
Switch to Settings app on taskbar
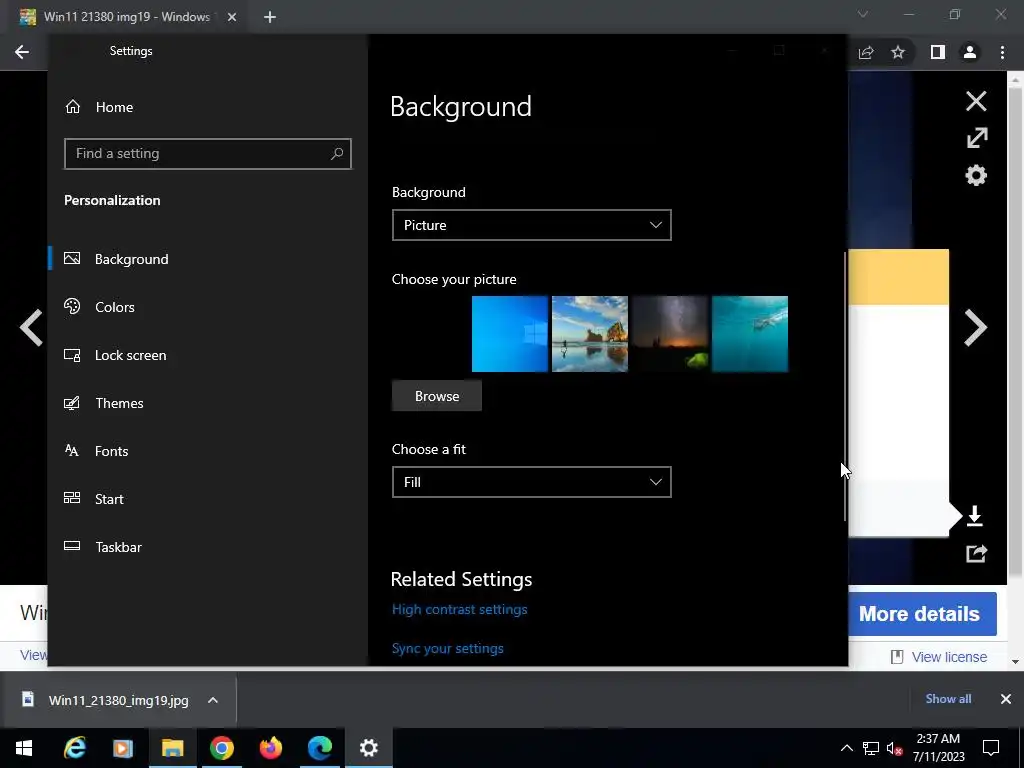368,748
